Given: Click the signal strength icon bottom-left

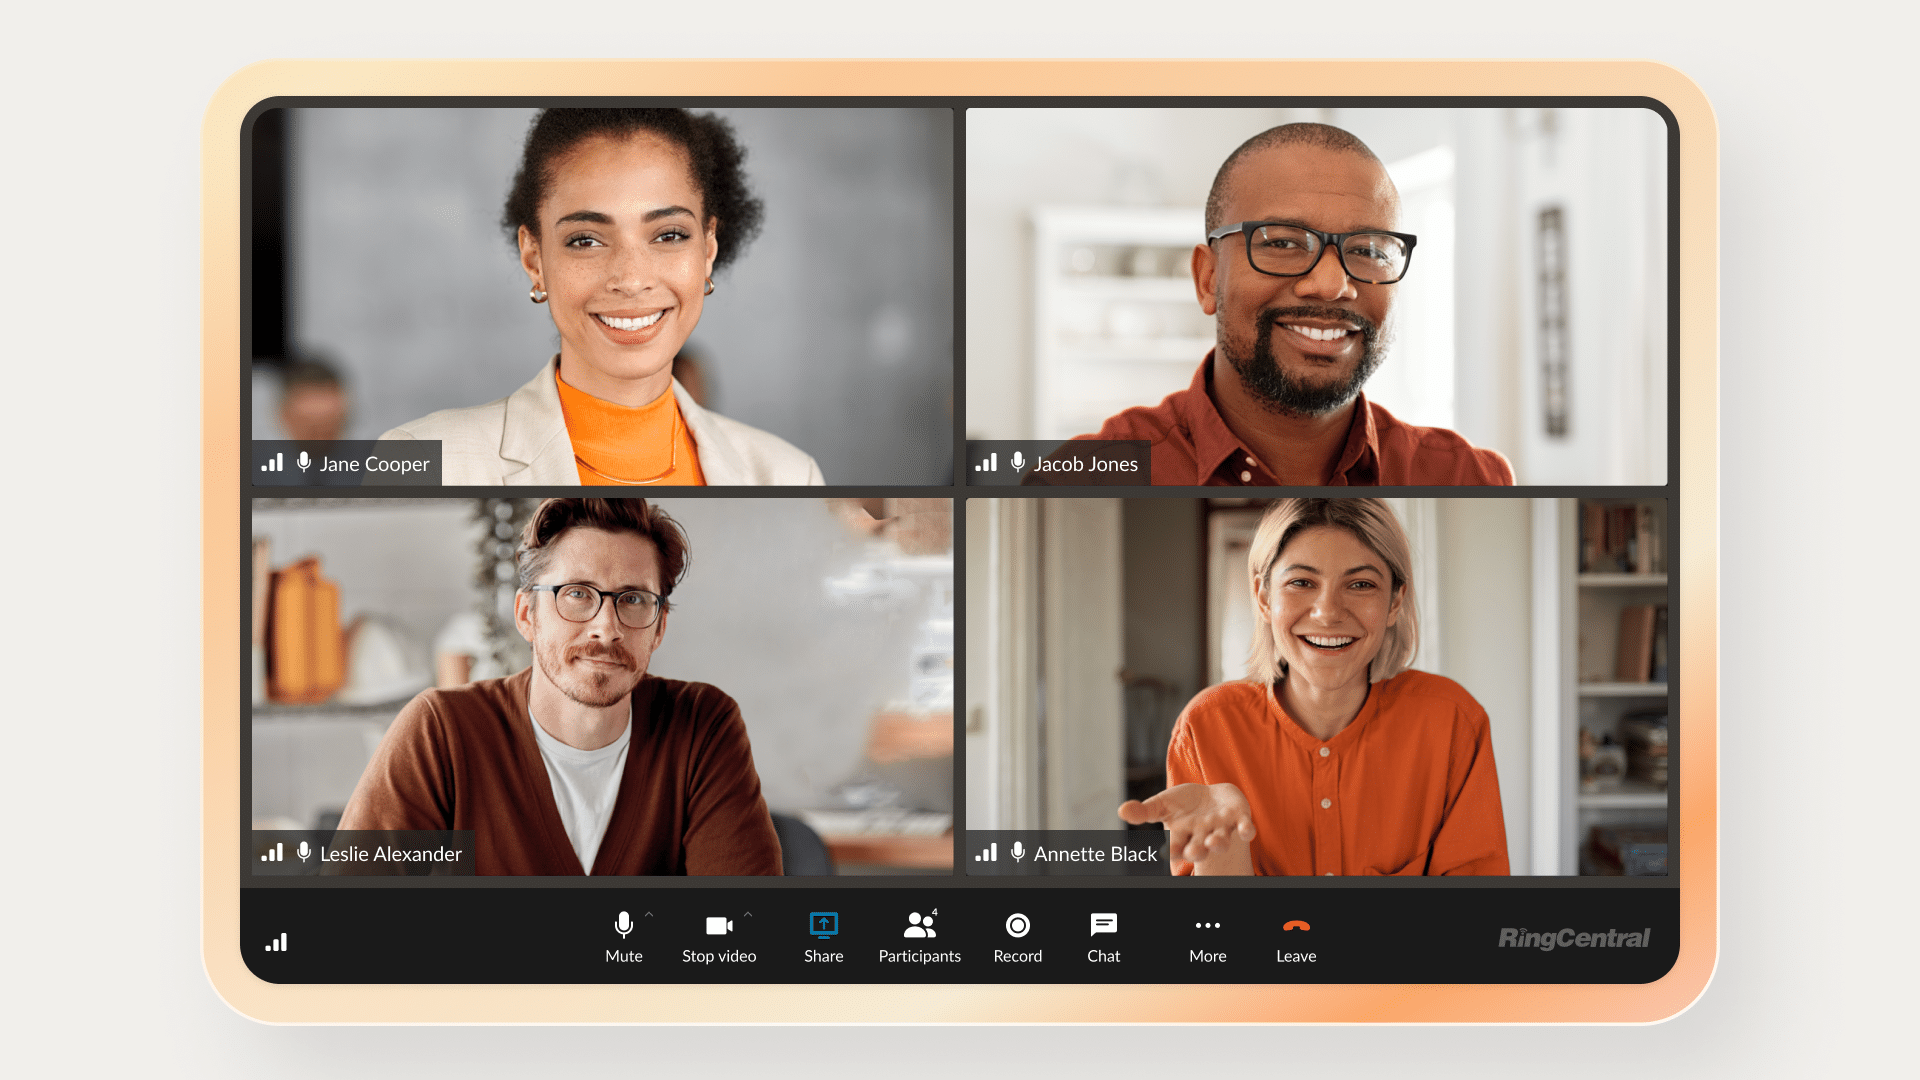Looking at the screenshot, I should pyautogui.click(x=277, y=943).
